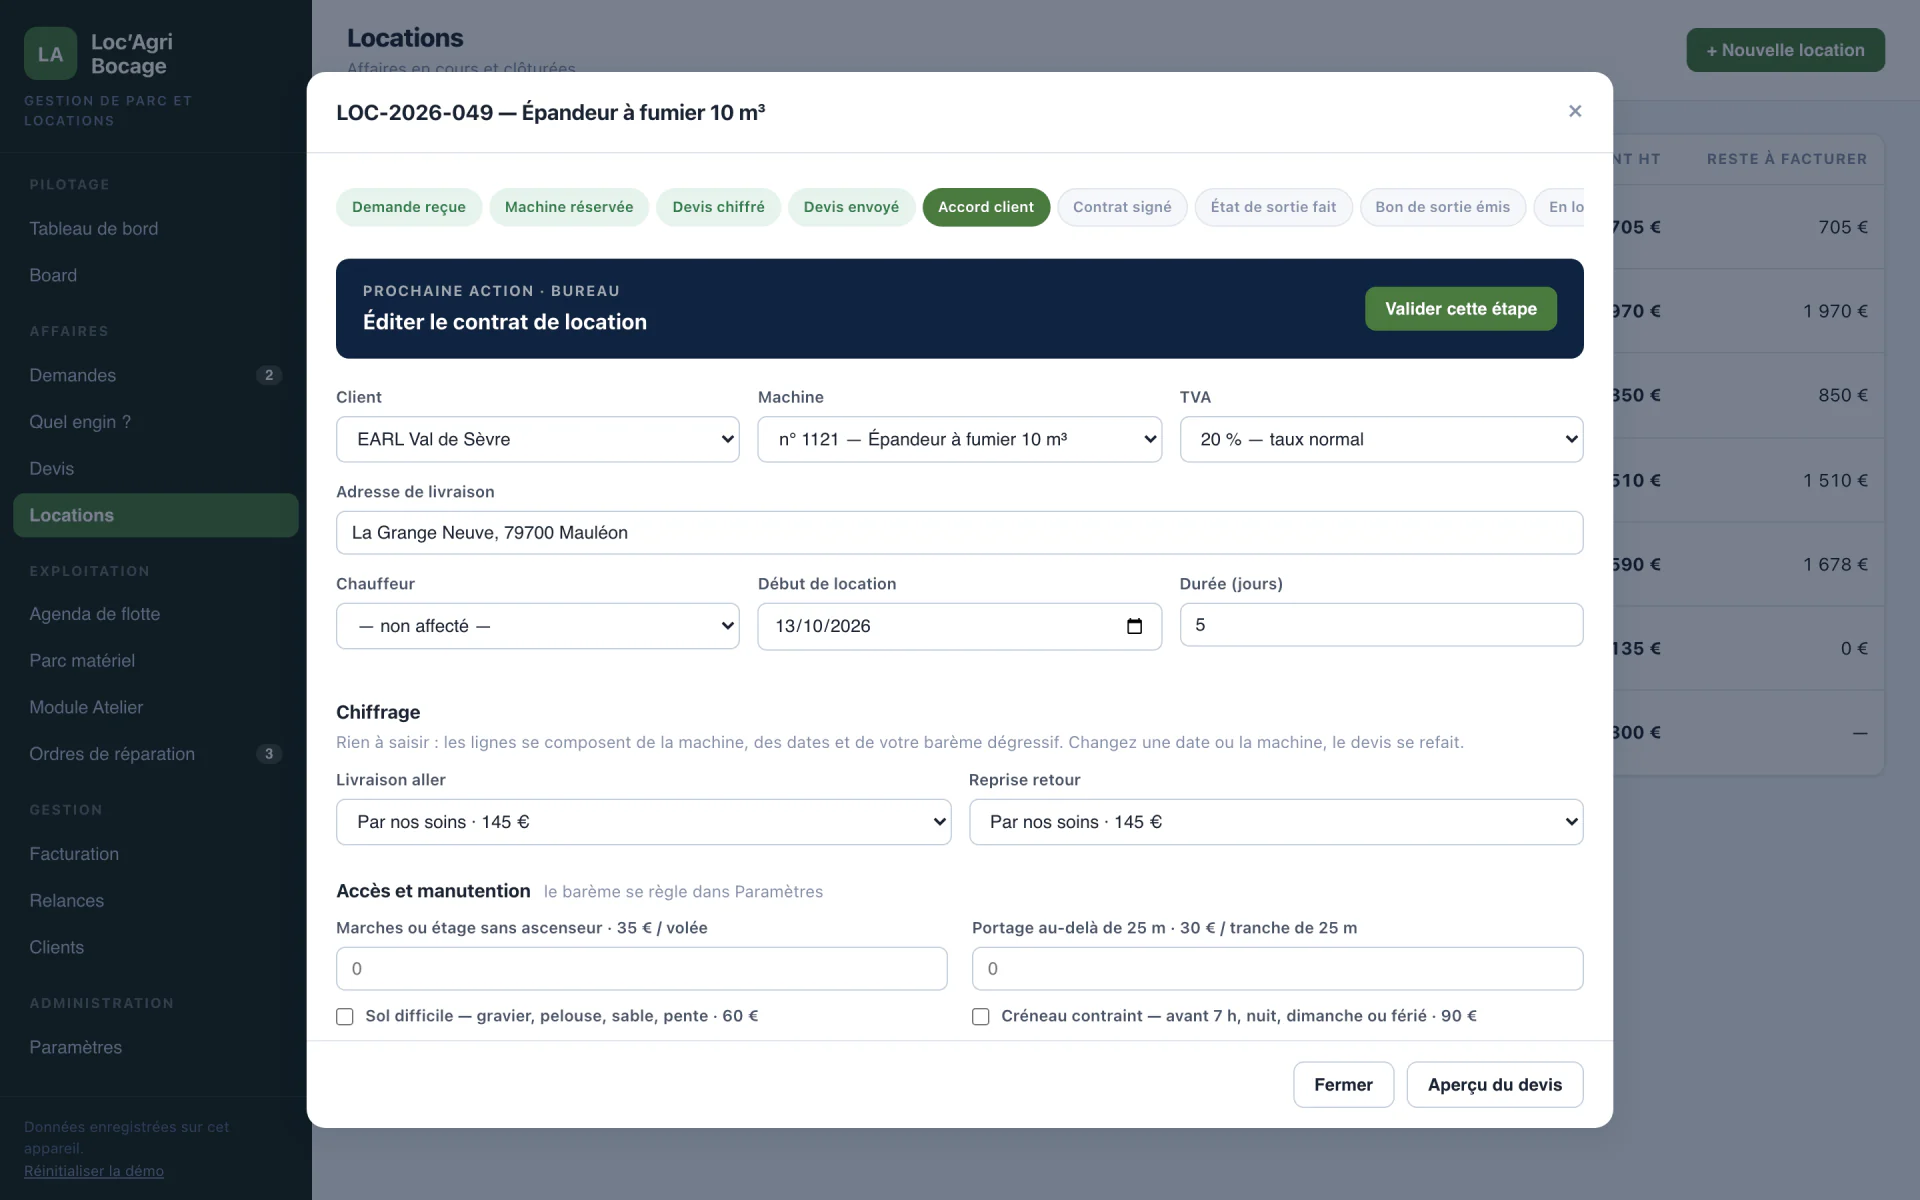This screenshot has width=1920, height=1200.
Task: Open Board in the sidebar
Action: coord(156,275)
